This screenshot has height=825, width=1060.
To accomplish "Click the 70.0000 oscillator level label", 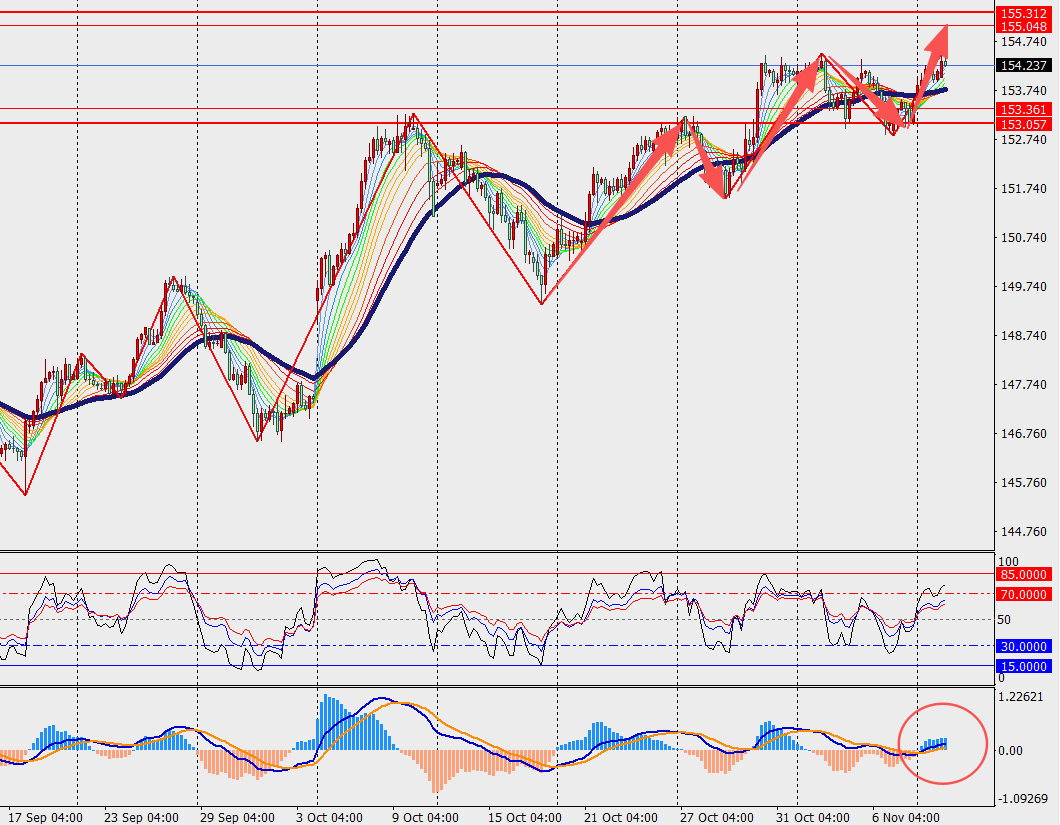I will (x=1023, y=594).
